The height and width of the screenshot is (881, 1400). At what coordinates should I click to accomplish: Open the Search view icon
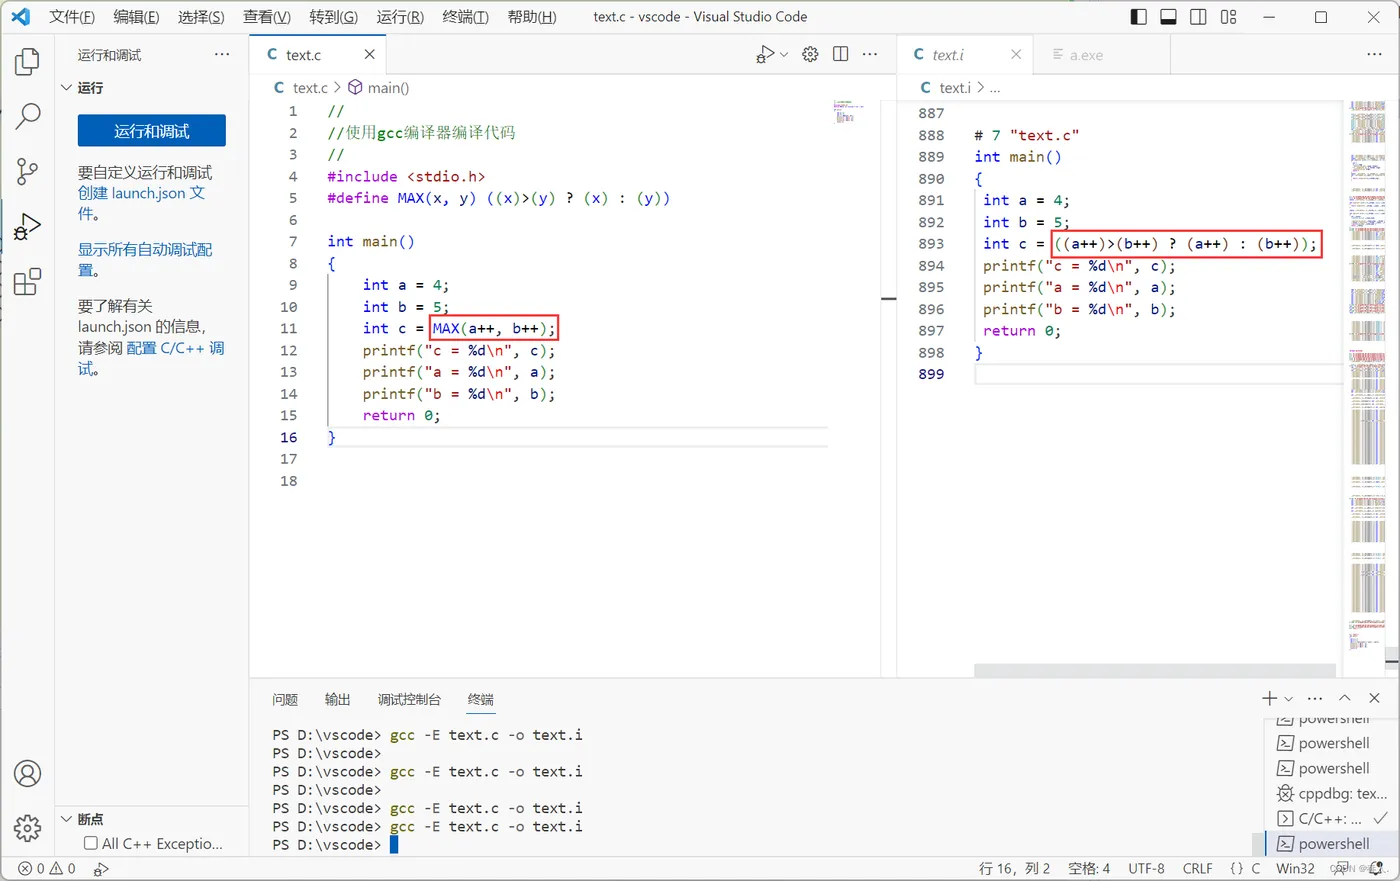click(x=27, y=116)
